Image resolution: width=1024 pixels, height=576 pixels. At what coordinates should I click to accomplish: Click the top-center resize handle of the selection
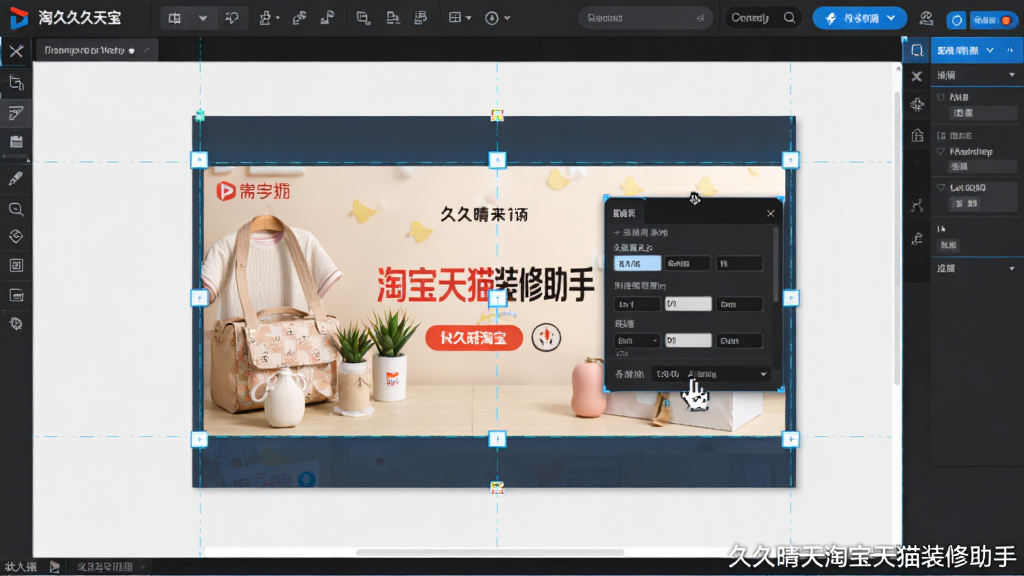pyautogui.click(x=497, y=160)
